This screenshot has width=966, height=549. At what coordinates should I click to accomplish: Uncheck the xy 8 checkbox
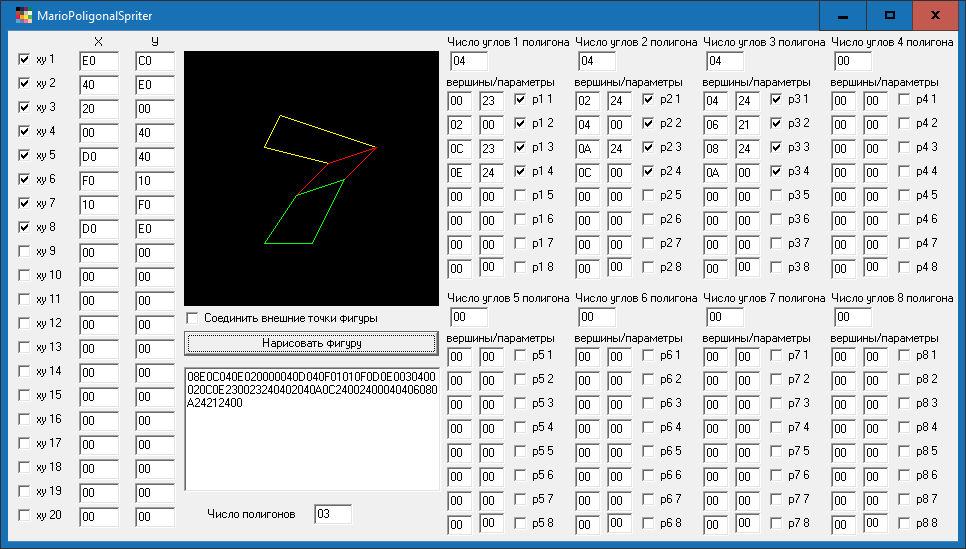[x=24, y=227]
